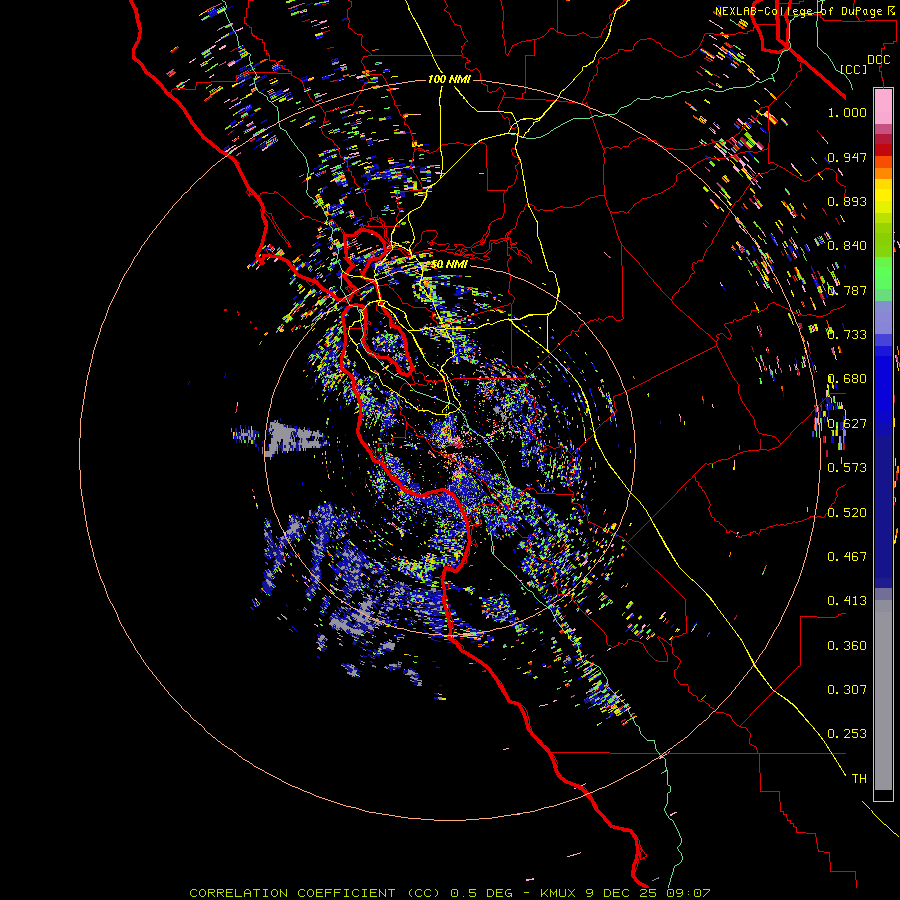Click the 50 NMI range ring label

449,265
